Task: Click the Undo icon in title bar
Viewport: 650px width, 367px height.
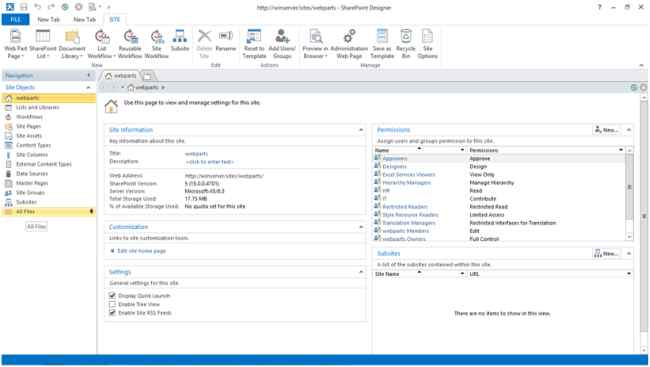Action: 37,7
